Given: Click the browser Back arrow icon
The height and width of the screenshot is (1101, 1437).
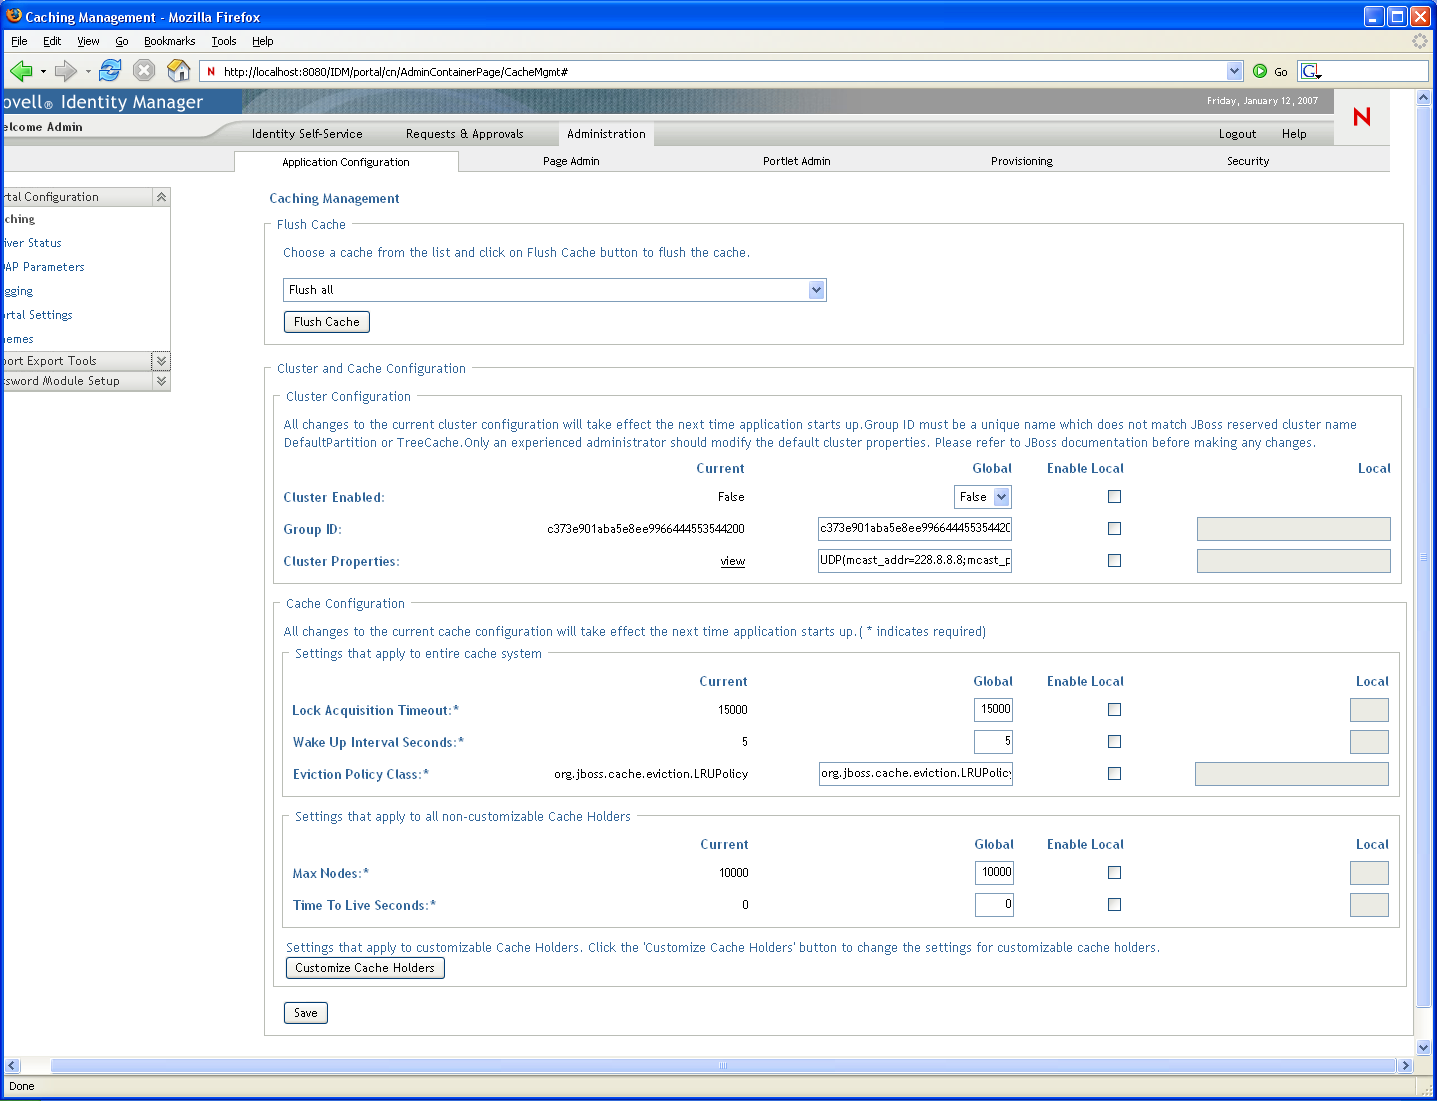Looking at the screenshot, I should pos(21,71).
